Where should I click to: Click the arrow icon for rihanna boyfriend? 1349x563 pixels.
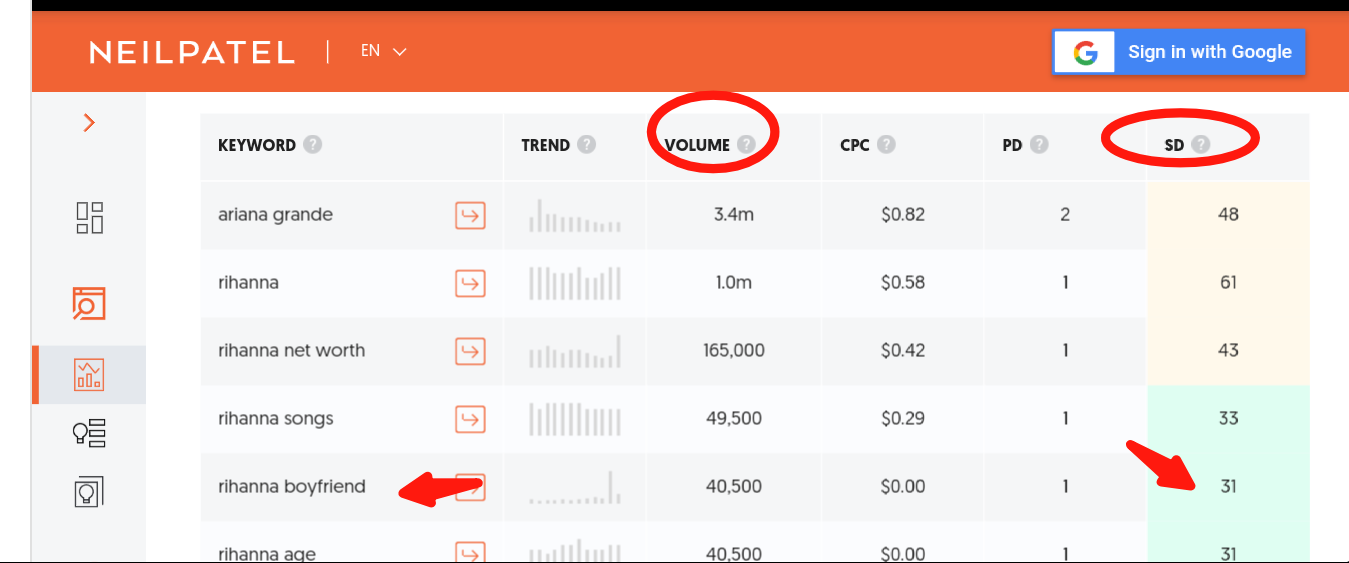pyautogui.click(x=470, y=486)
